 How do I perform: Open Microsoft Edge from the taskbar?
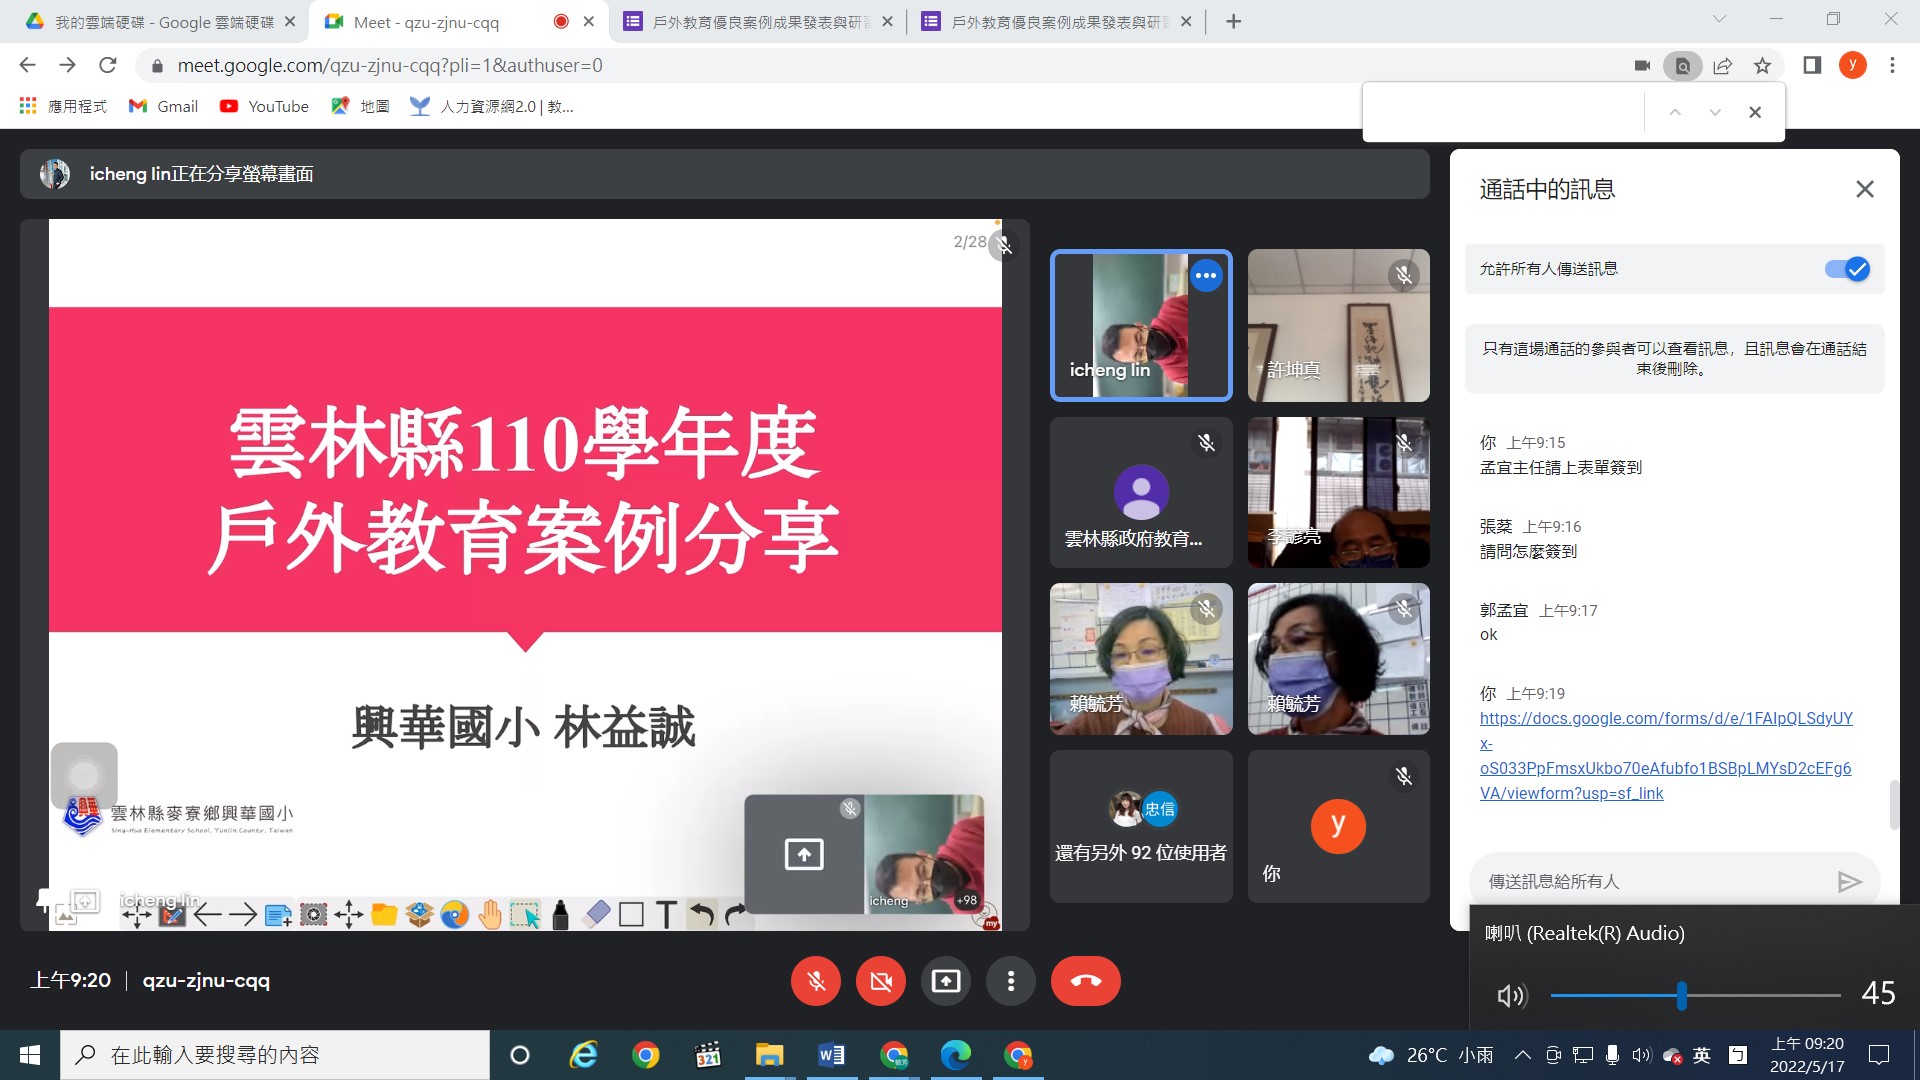click(x=955, y=1055)
